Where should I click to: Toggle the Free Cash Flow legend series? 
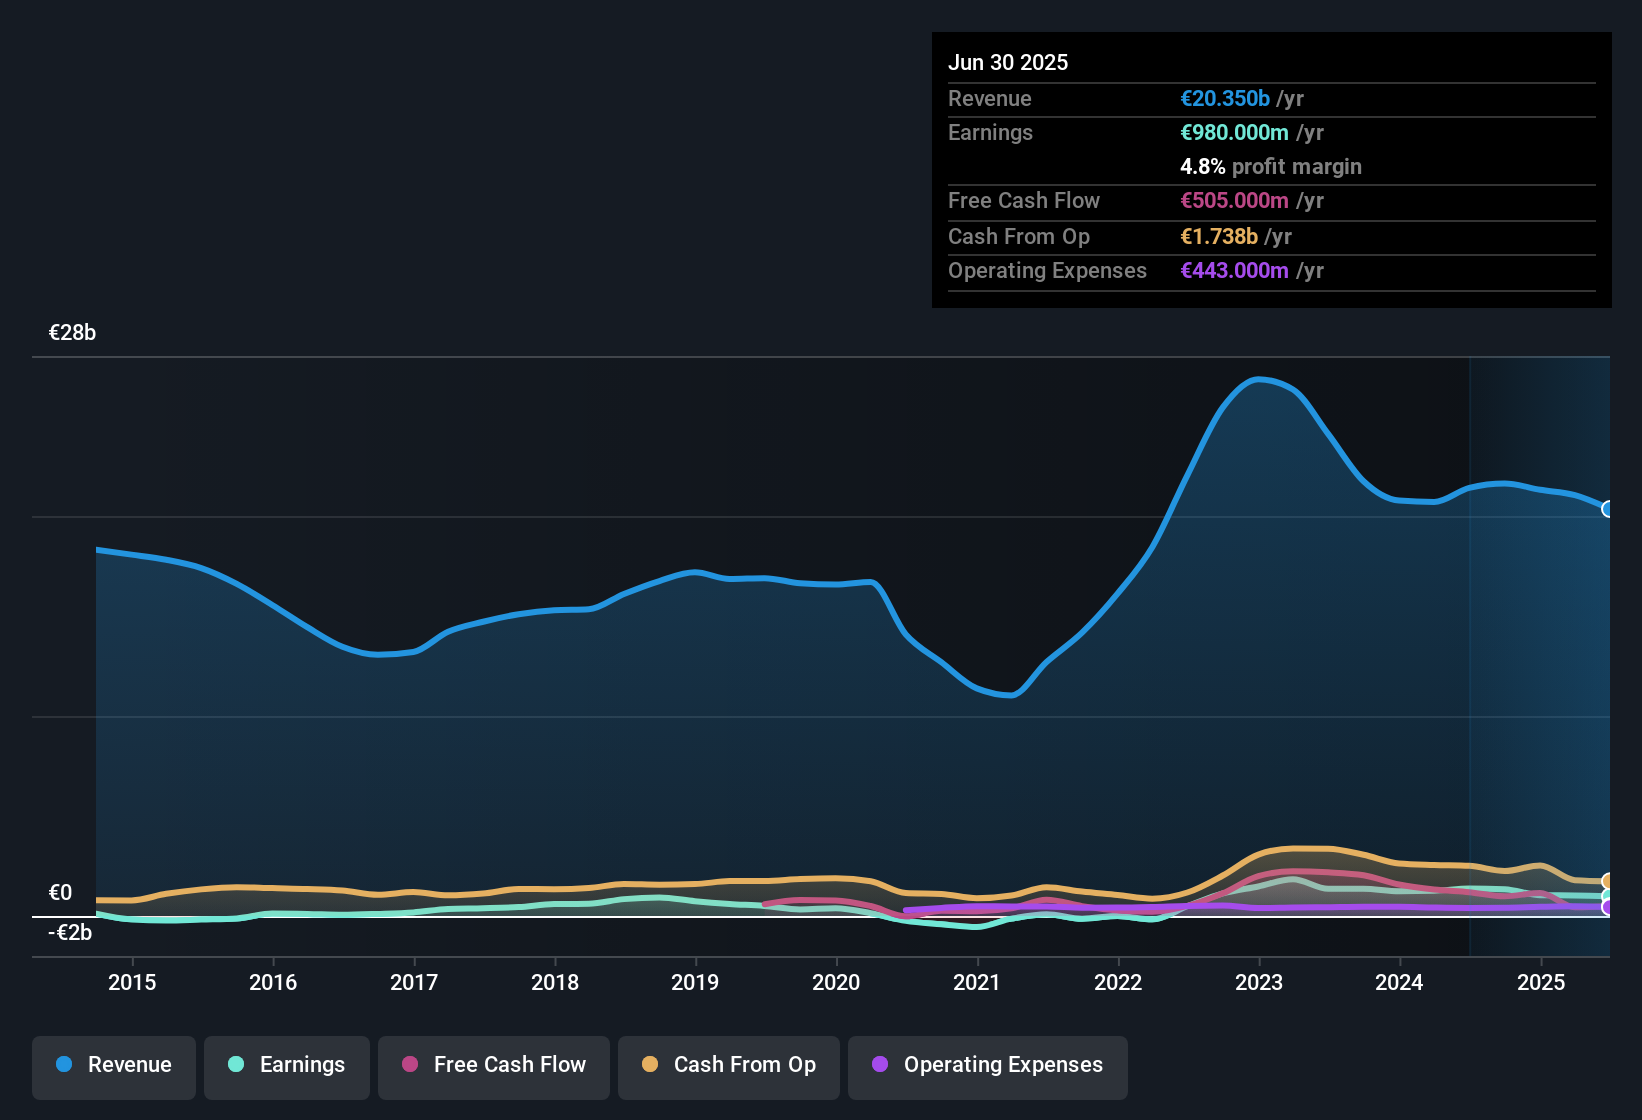pyautogui.click(x=494, y=1065)
